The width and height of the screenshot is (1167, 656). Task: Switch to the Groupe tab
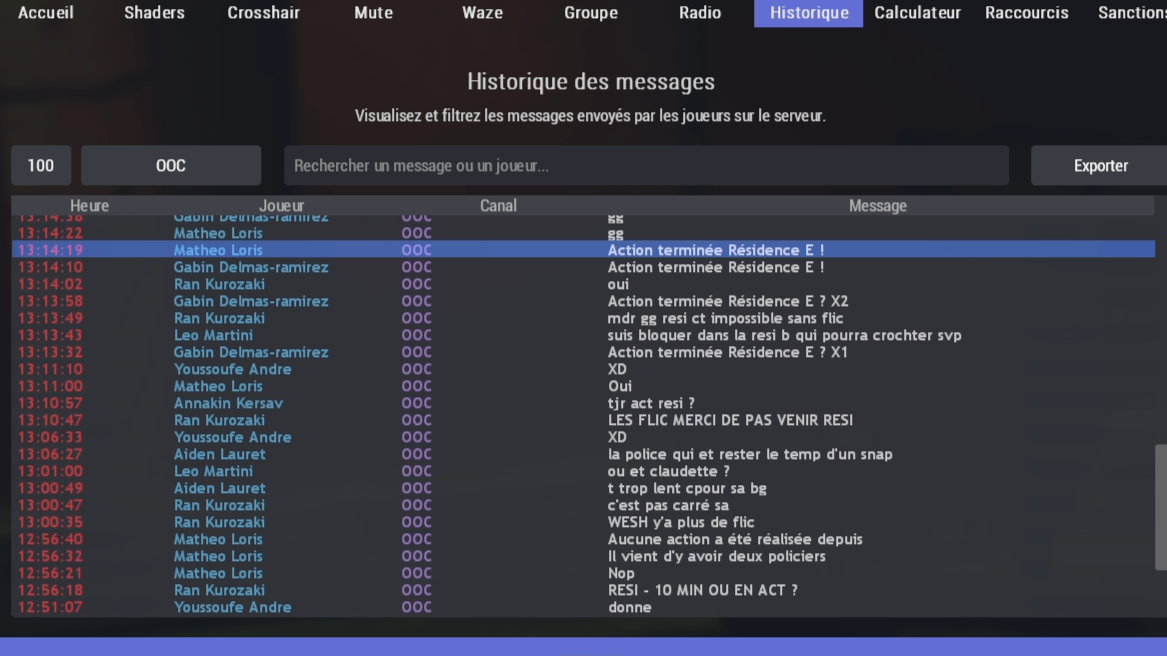(x=591, y=13)
